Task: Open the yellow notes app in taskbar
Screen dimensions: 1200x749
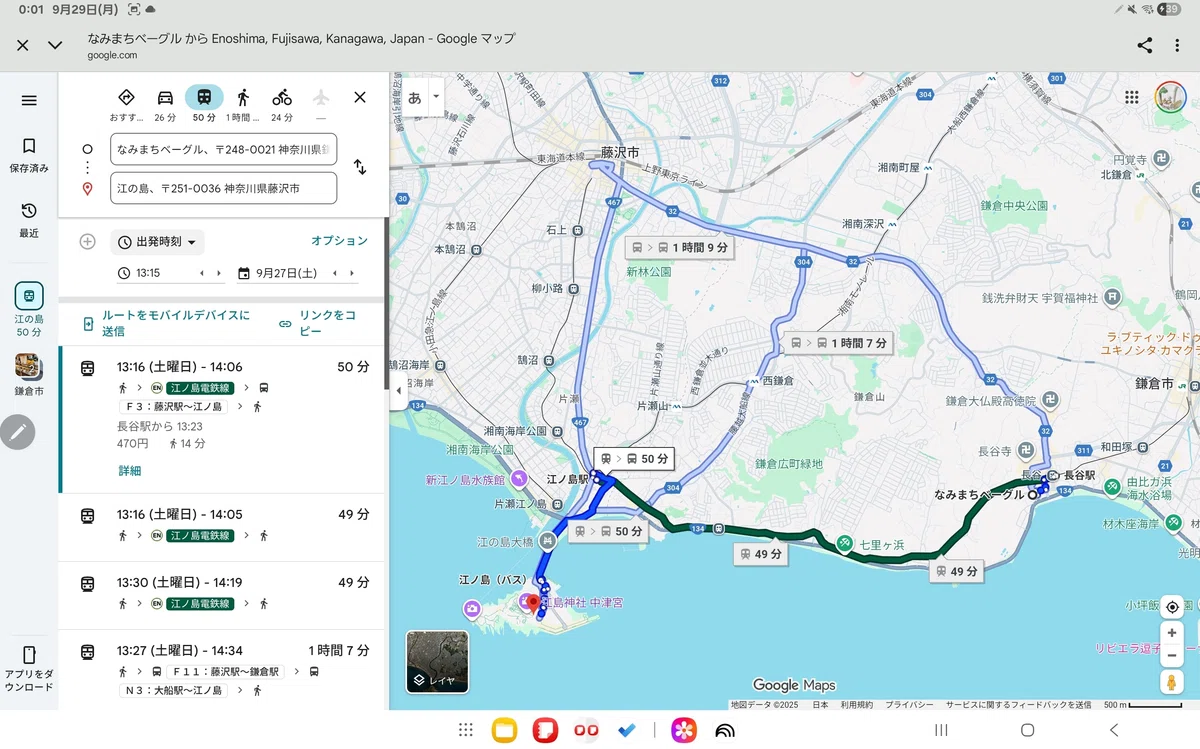Action: click(x=504, y=730)
